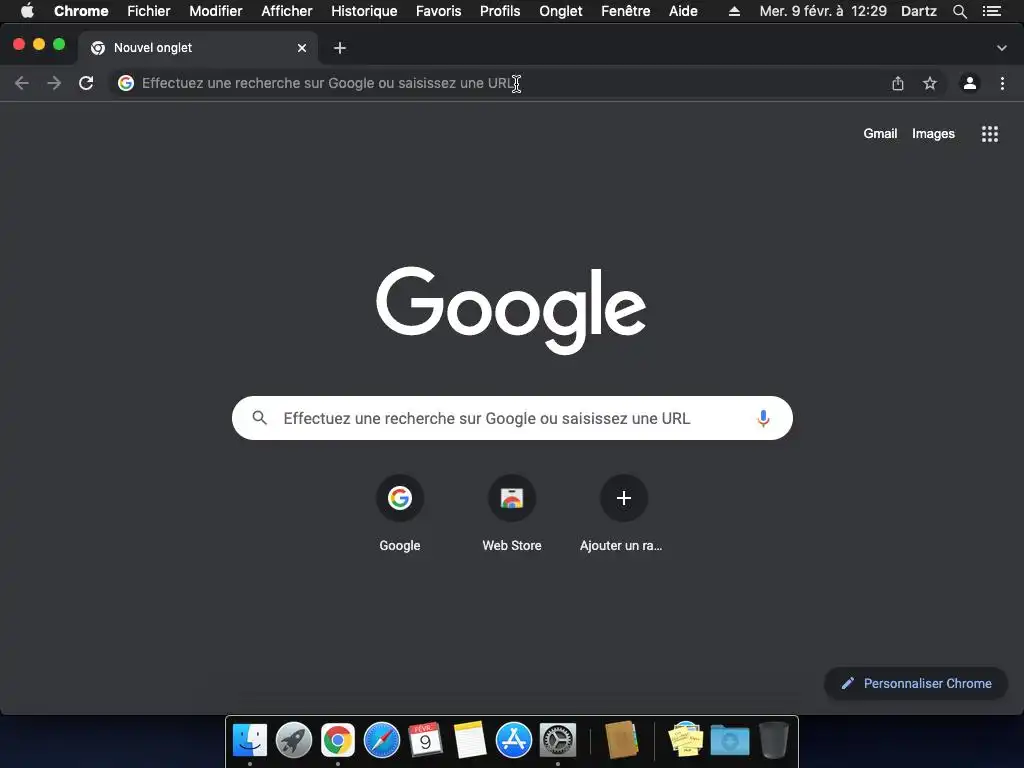Open the Downloads folder in the dock
The width and height of the screenshot is (1024, 768).
(x=730, y=740)
